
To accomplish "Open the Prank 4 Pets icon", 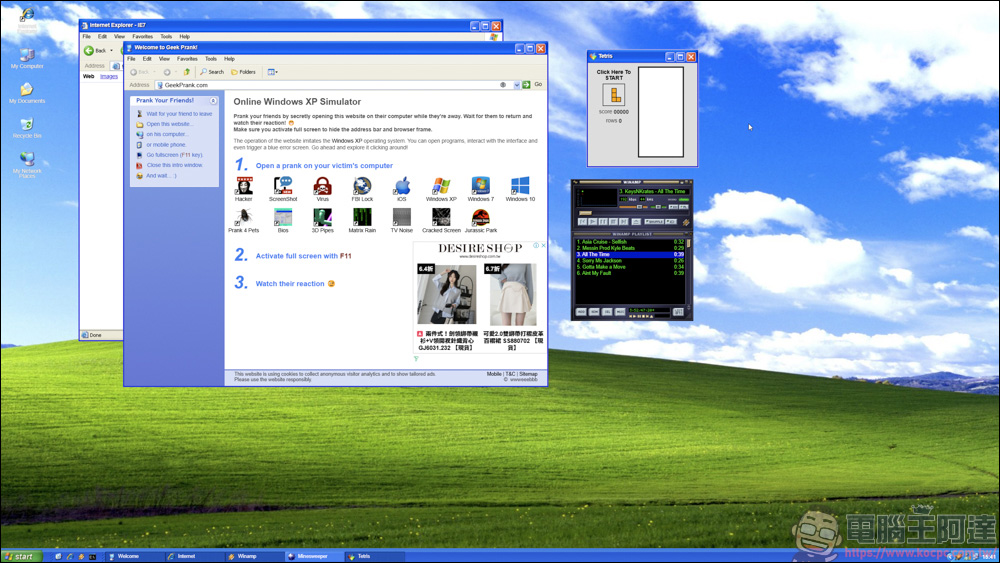I will [244, 221].
